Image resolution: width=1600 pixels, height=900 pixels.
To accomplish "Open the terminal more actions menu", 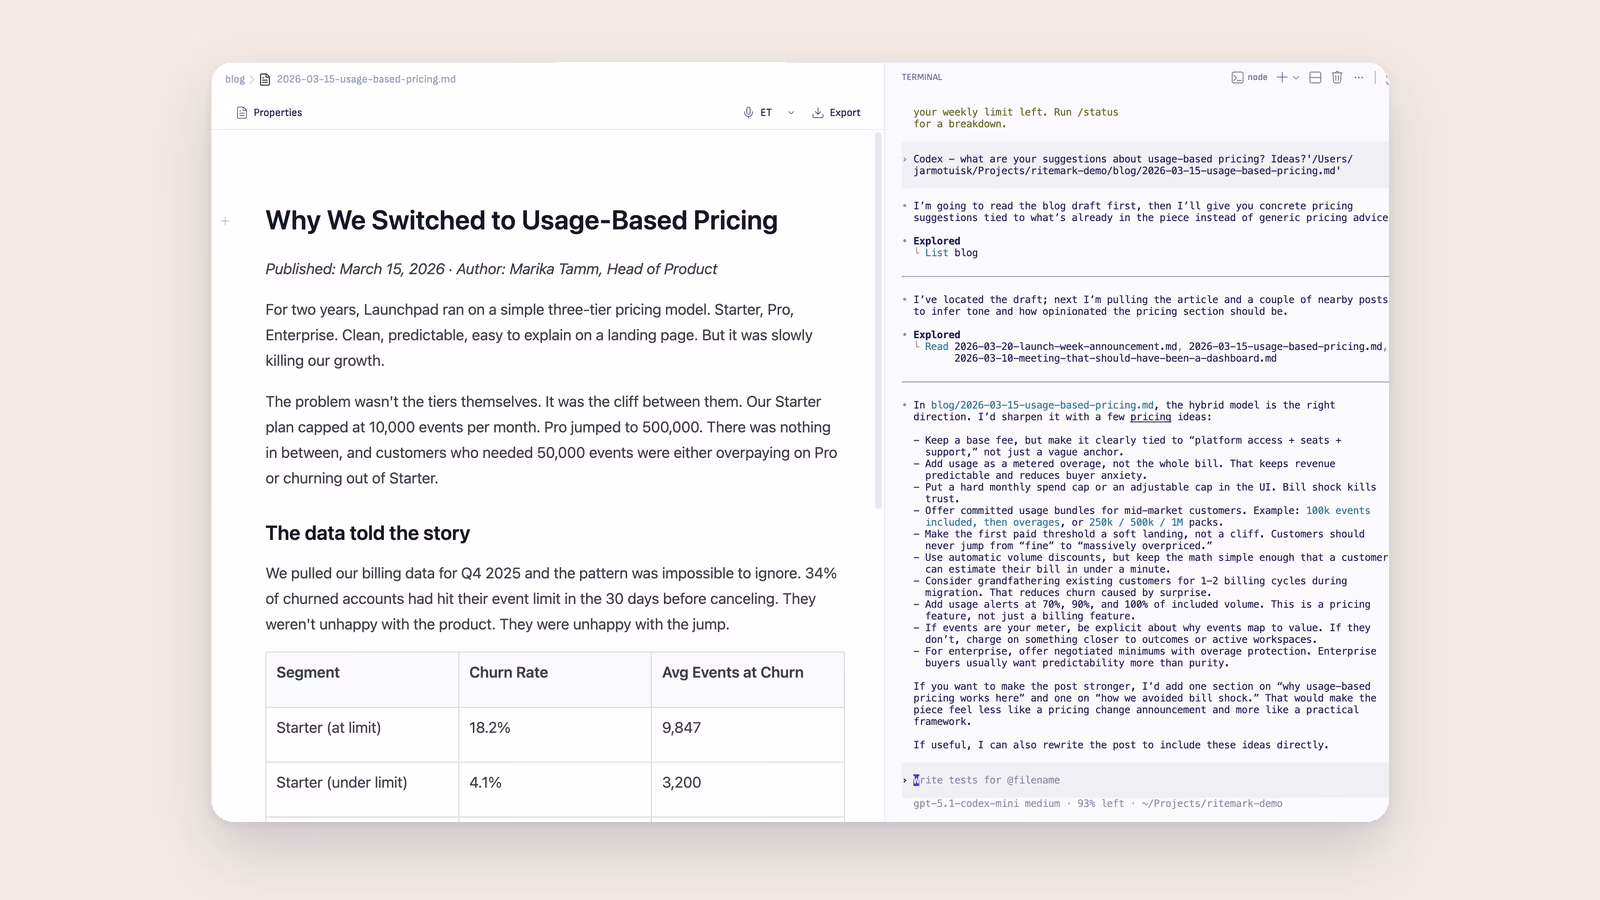I will click(1359, 77).
